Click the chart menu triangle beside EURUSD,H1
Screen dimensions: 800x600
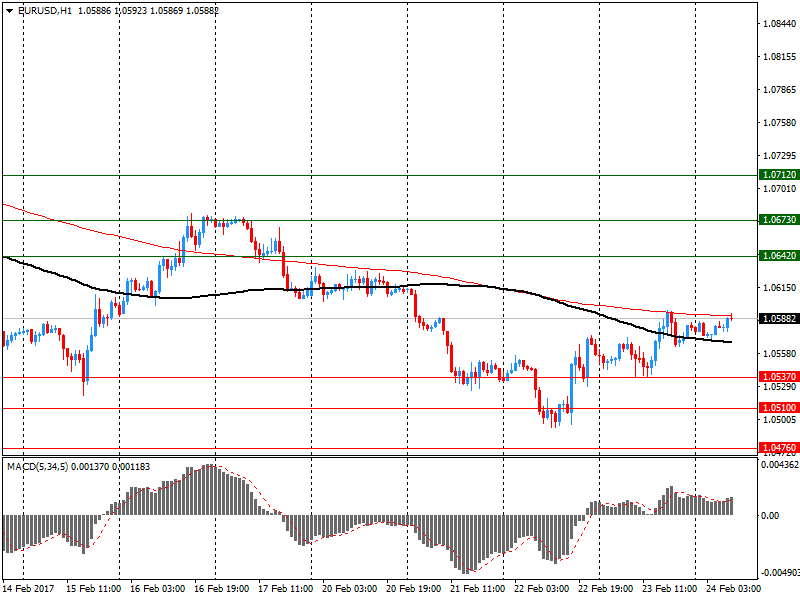9,10
